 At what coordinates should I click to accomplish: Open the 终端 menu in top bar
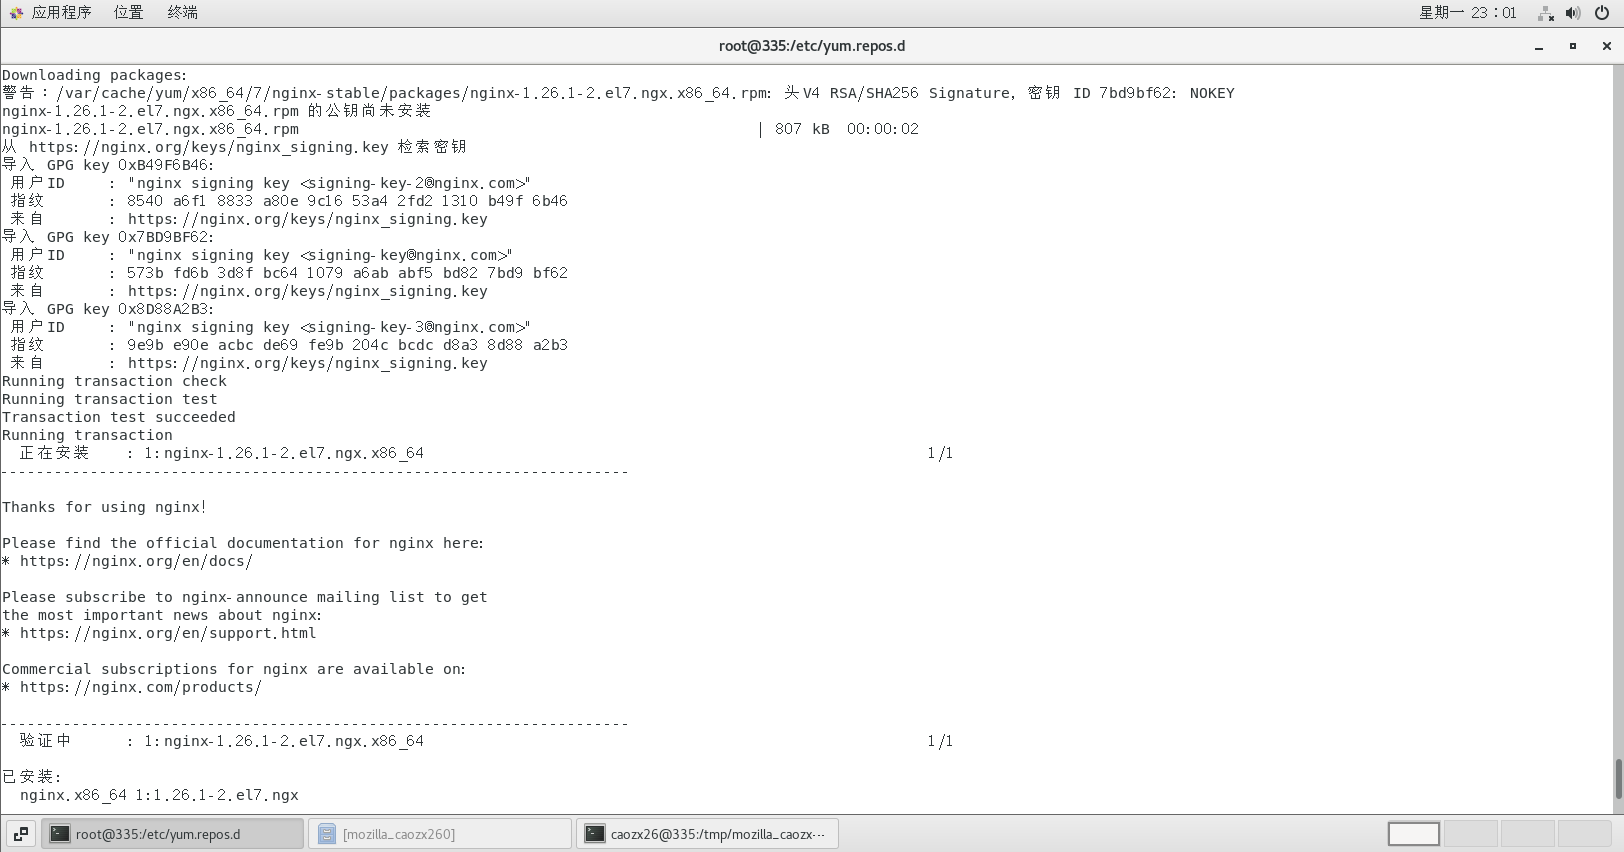coord(182,12)
